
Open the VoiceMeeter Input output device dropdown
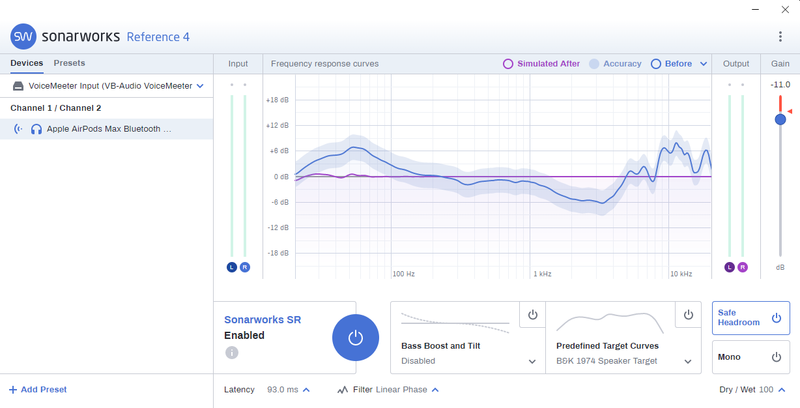[200, 86]
